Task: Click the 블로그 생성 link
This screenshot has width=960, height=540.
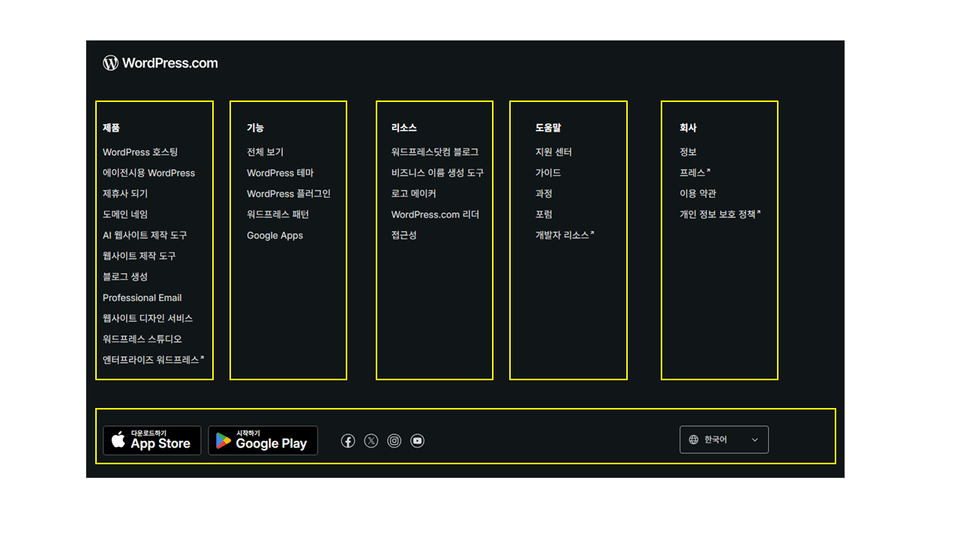Action: click(125, 277)
